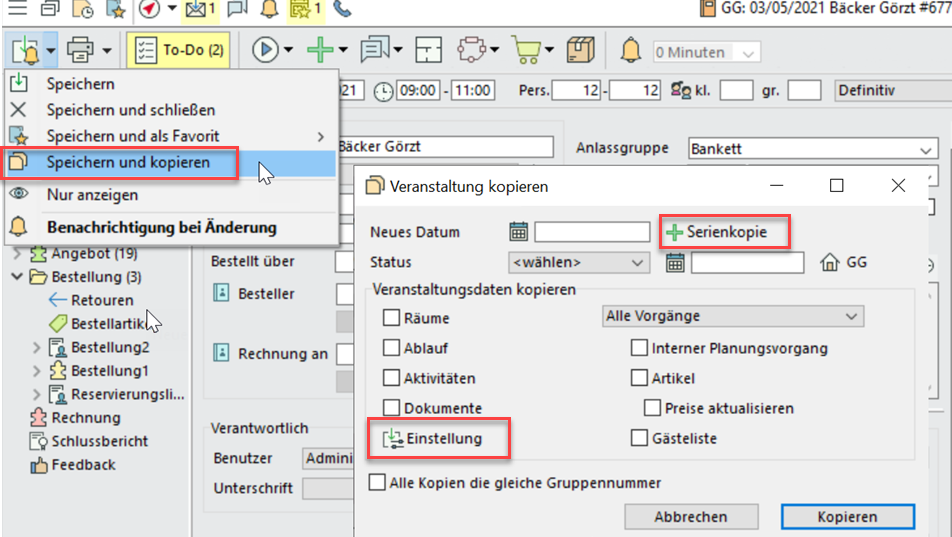Image resolution: width=952 pixels, height=537 pixels.
Task: Click the printer icon in toolbar
Action: pyautogui.click(x=78, y=49)
